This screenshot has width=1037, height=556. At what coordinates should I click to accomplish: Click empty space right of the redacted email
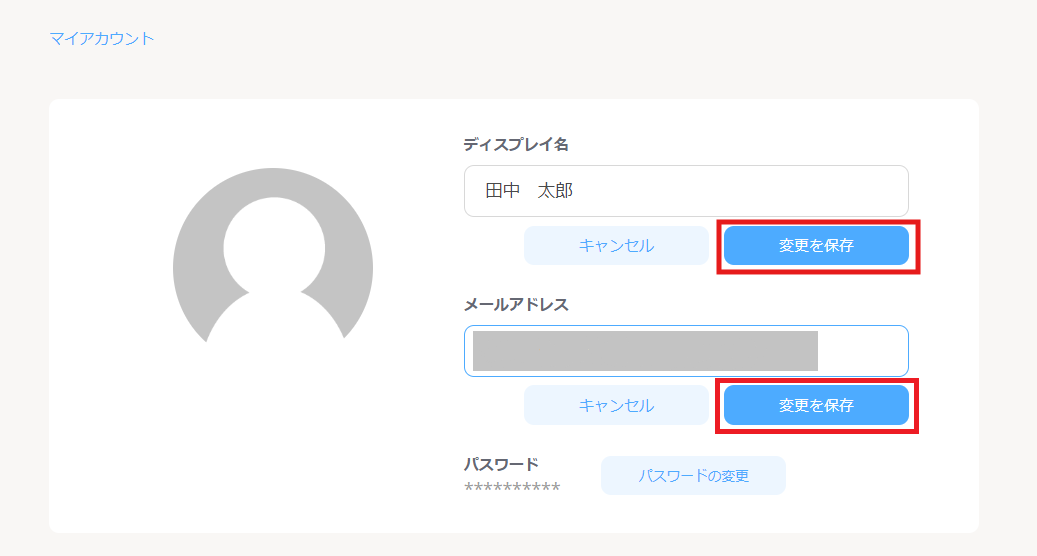862,351
